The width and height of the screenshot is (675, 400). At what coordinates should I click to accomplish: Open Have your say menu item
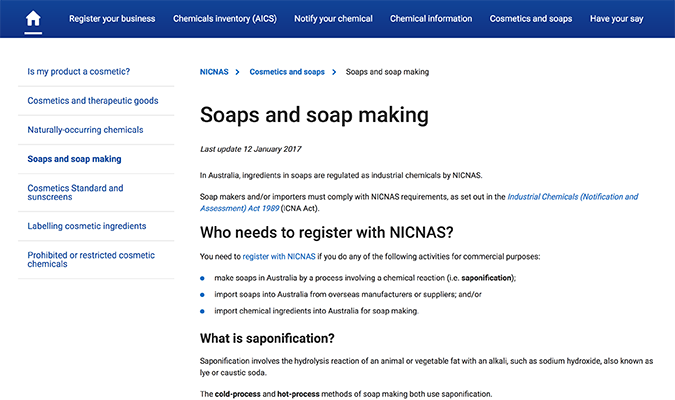pos(629,19)
